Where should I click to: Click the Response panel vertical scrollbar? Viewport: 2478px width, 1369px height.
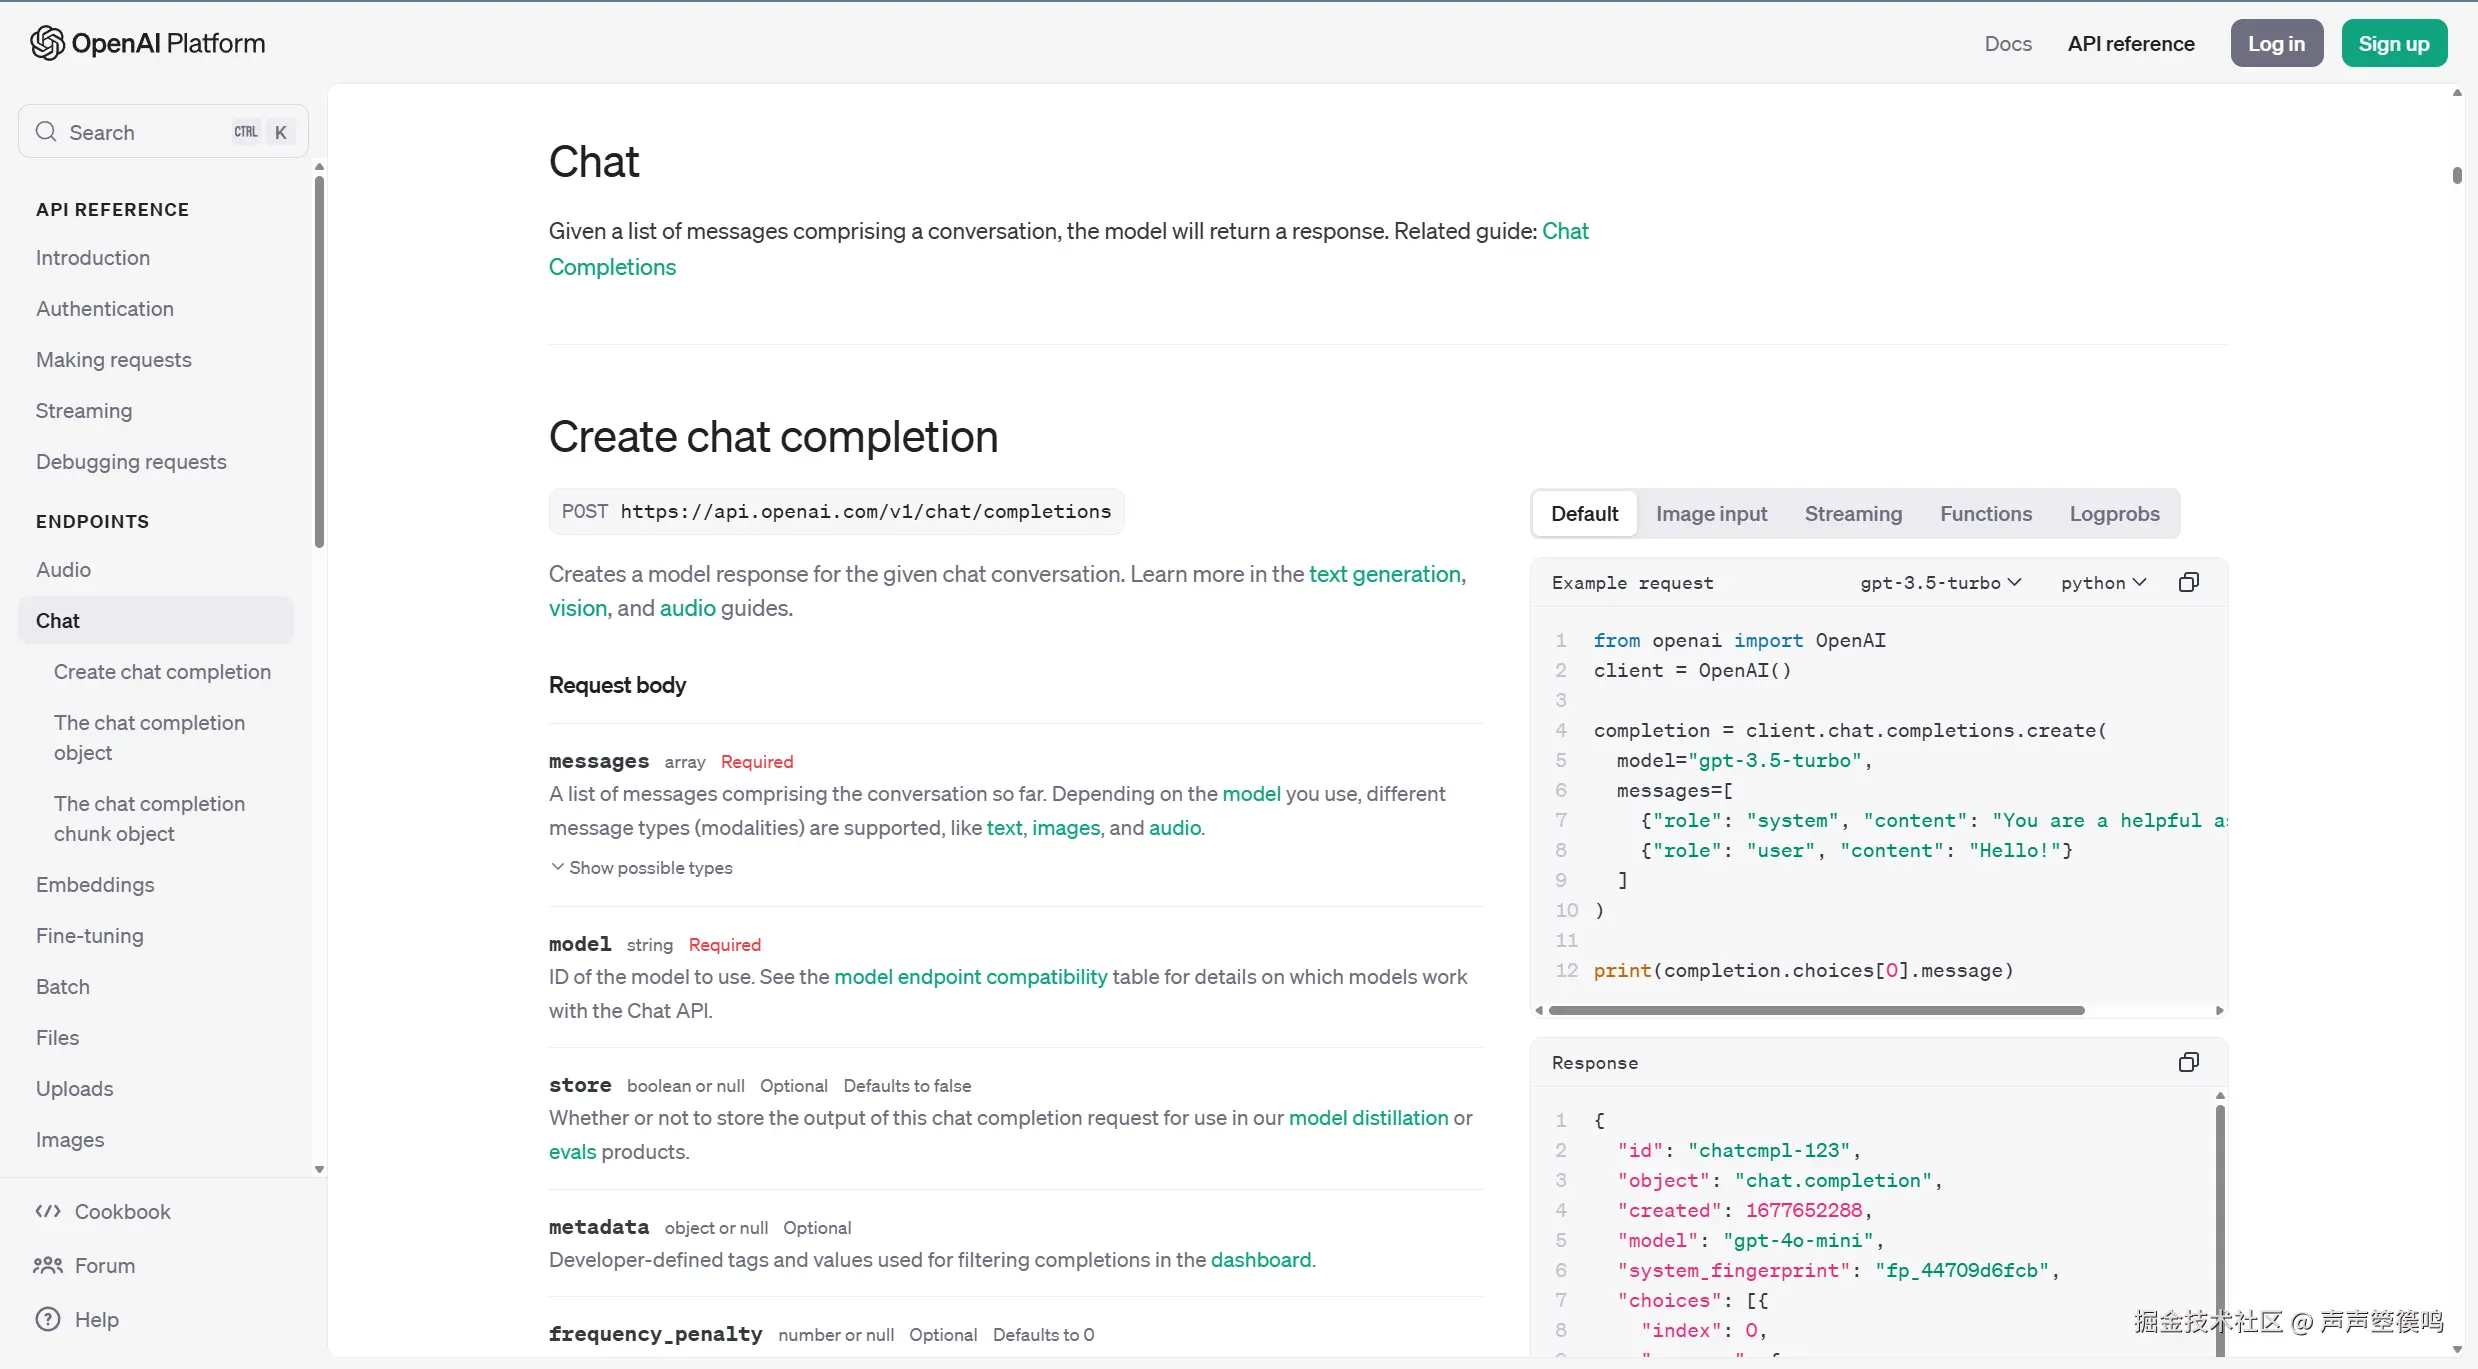click(2220, 1230)
